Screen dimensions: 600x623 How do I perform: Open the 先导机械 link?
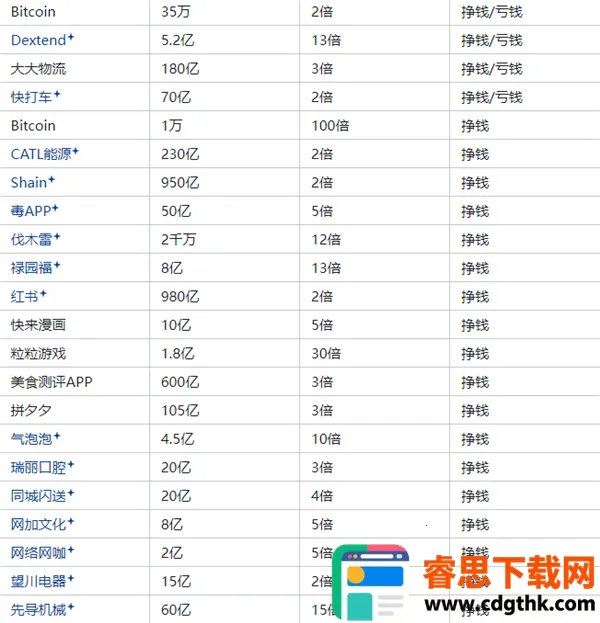click(43, 609)
